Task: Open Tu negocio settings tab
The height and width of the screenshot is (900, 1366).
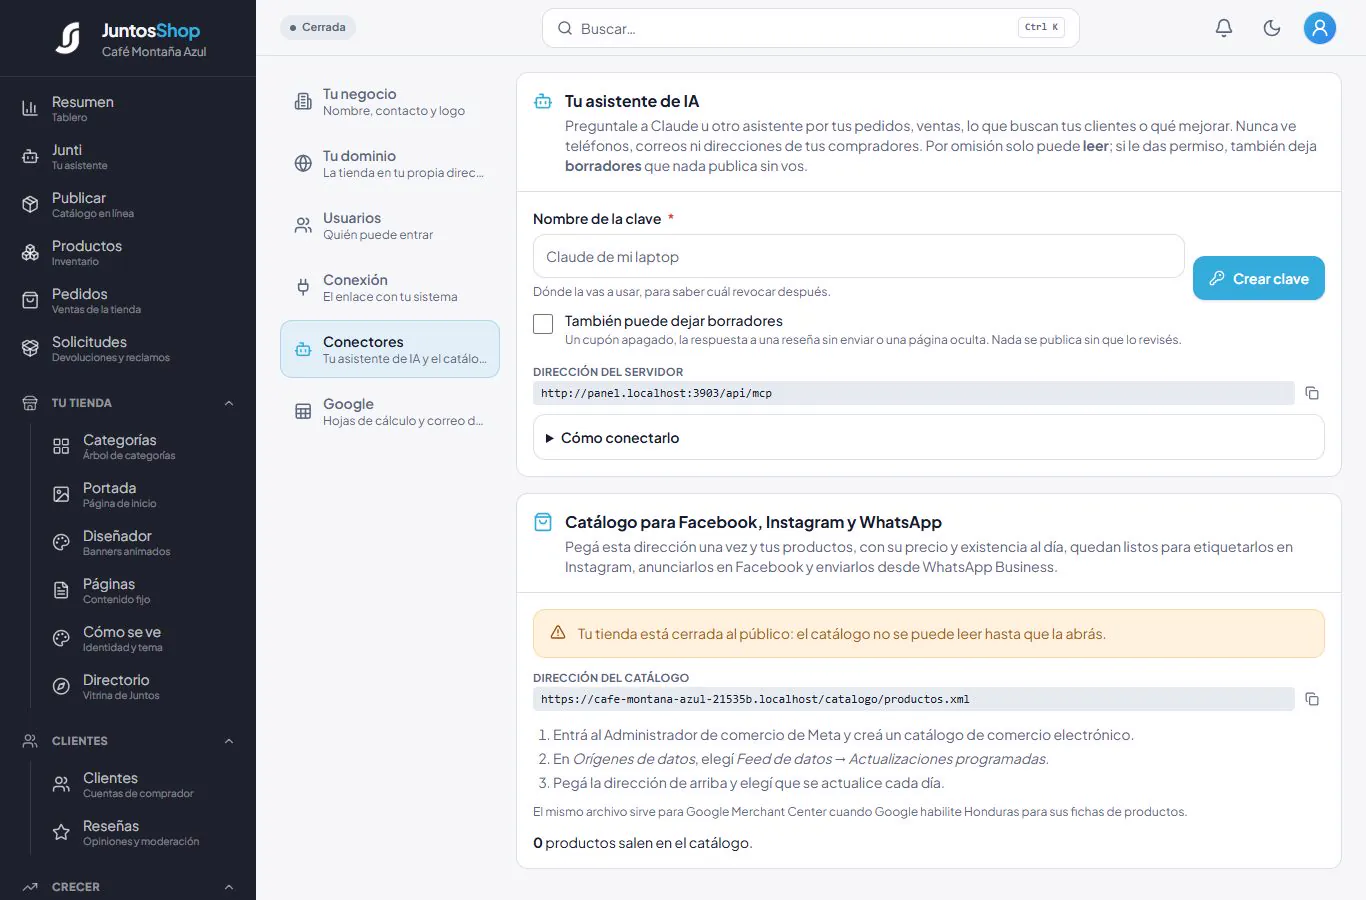Action: [x=390, y=101]
